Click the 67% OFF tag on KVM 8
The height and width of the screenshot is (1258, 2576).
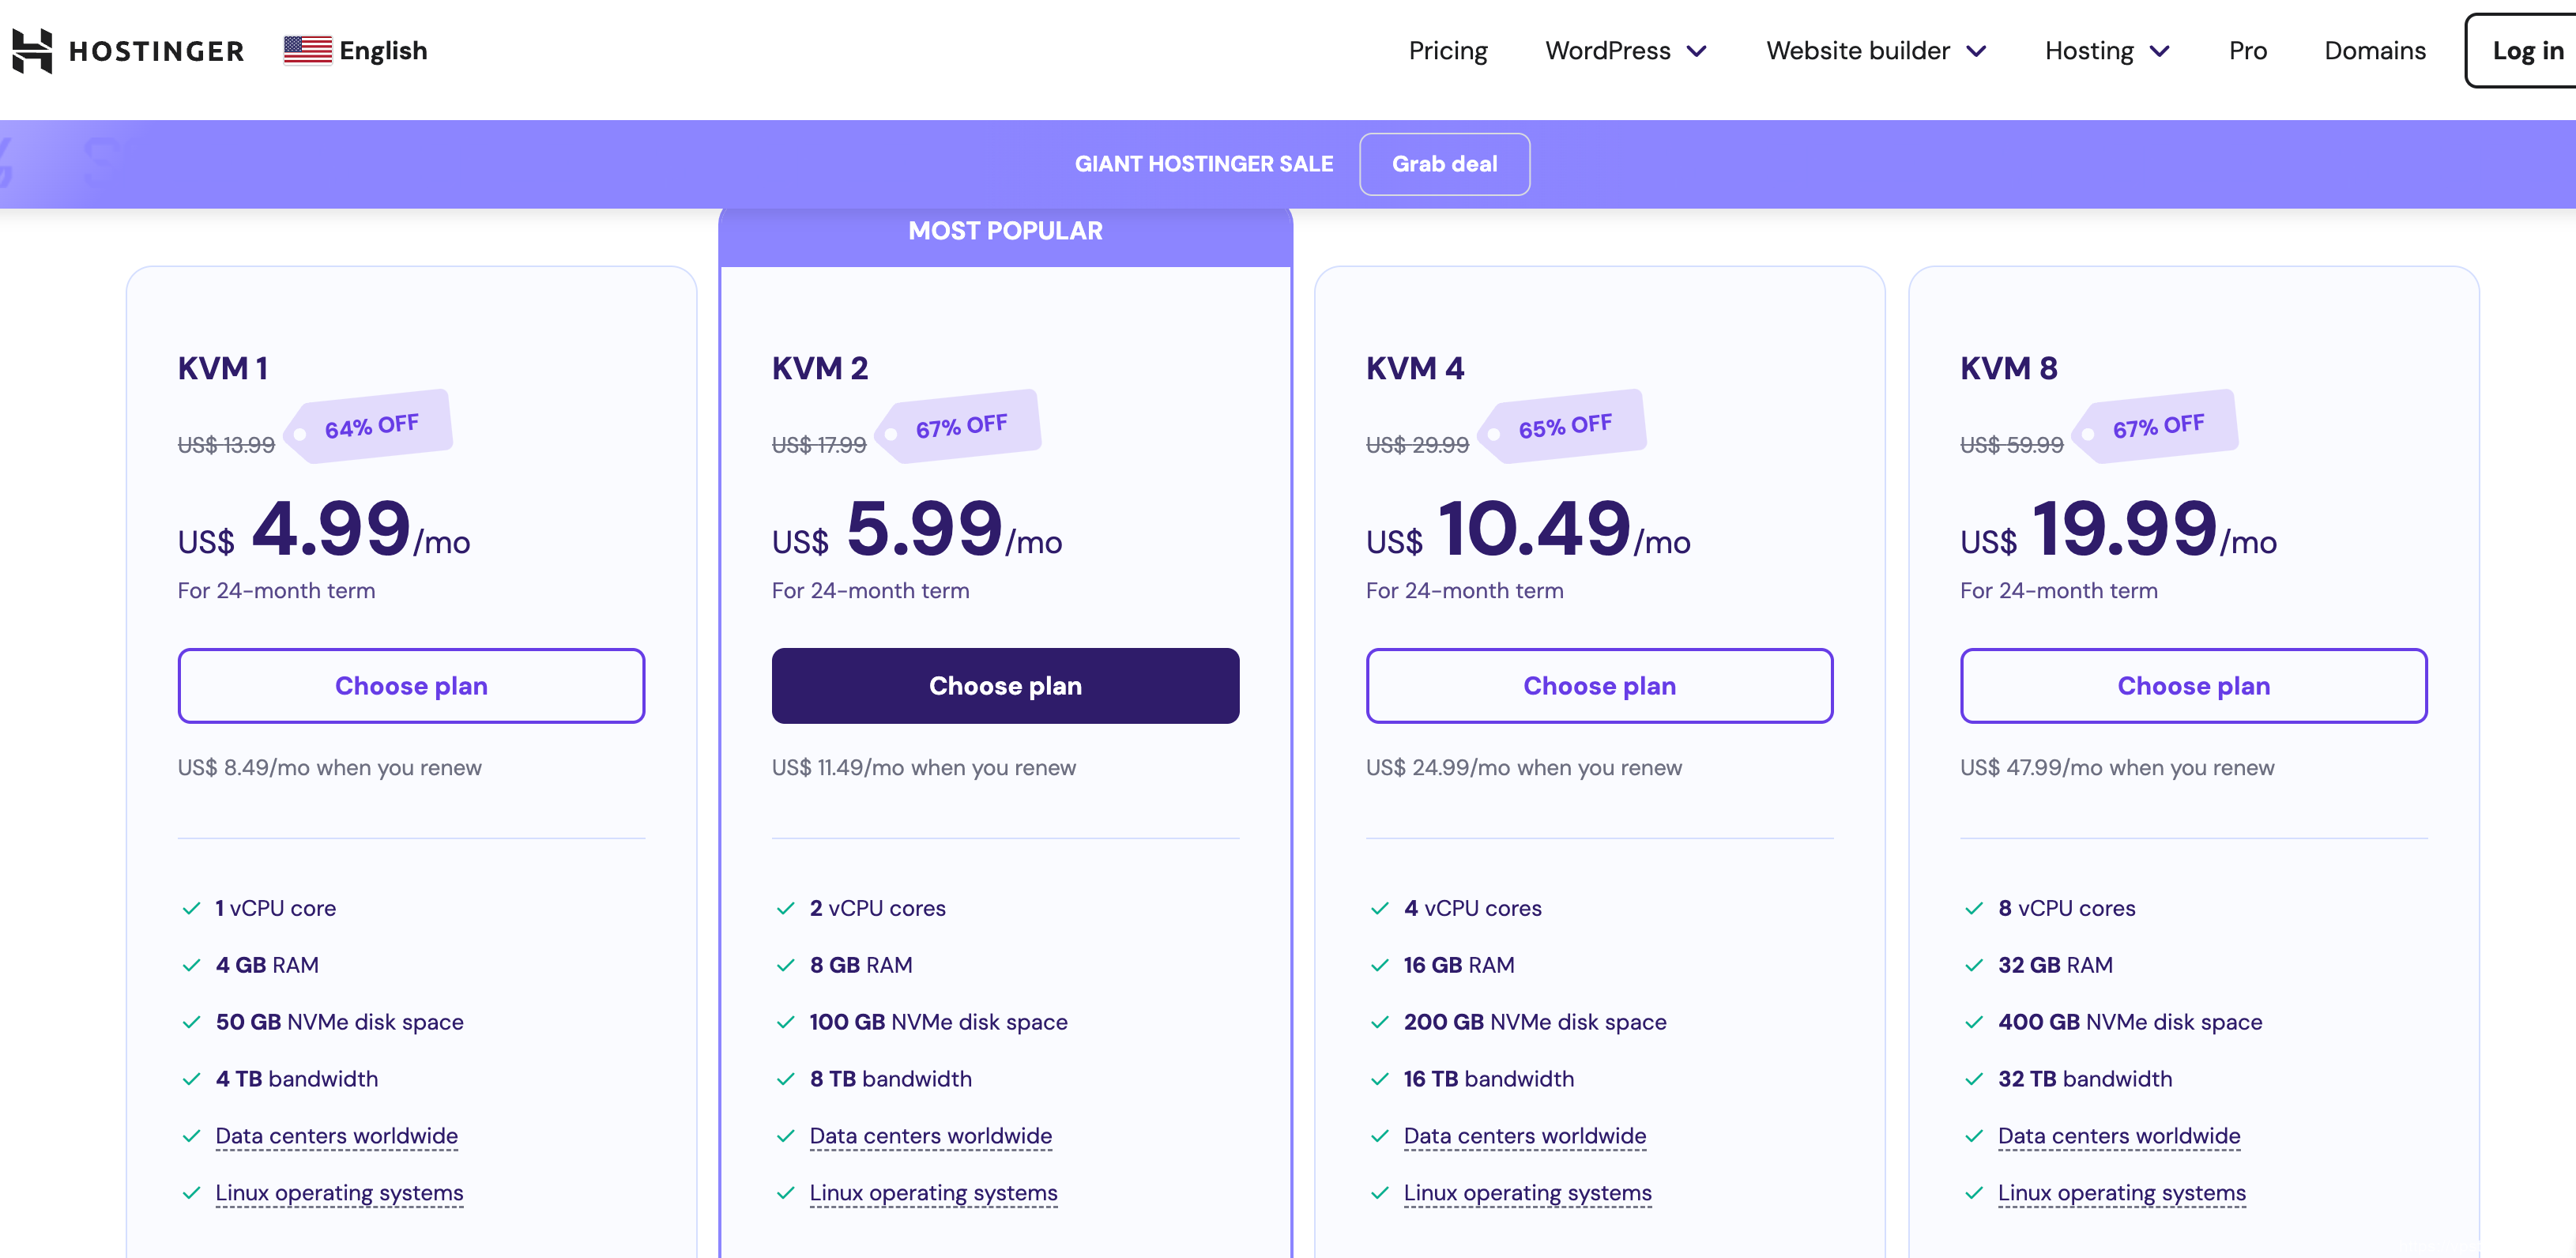point(2158,426)
